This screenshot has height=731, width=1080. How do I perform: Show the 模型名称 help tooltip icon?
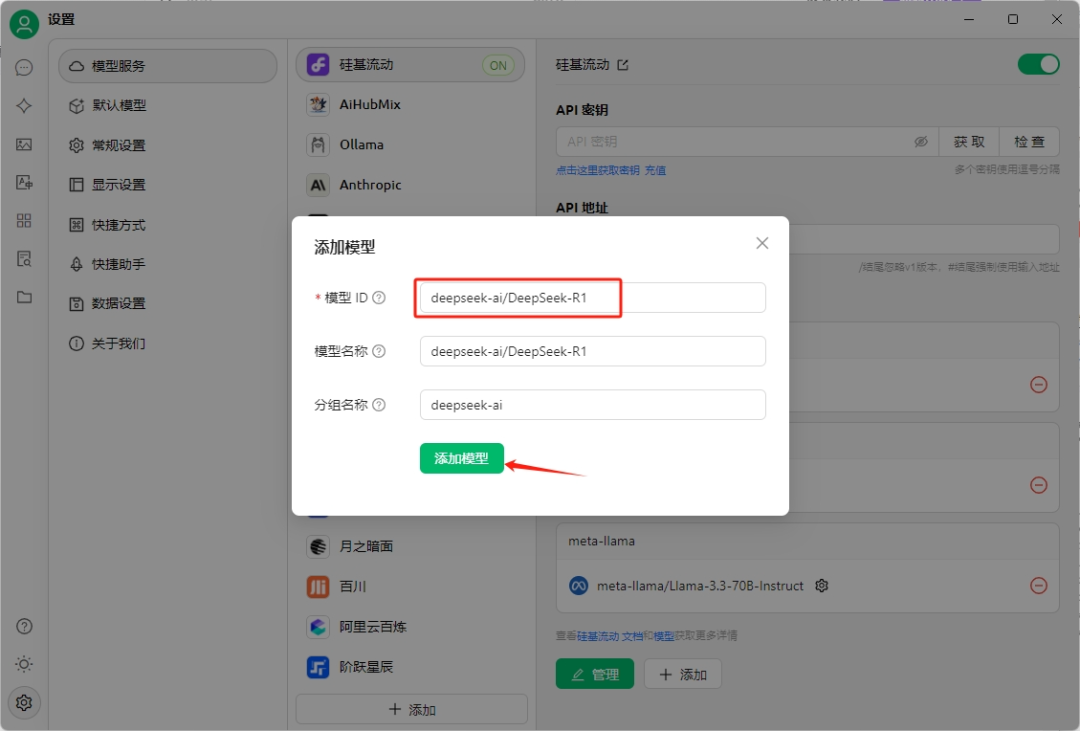pyautogui.click(x=379, y=351)
